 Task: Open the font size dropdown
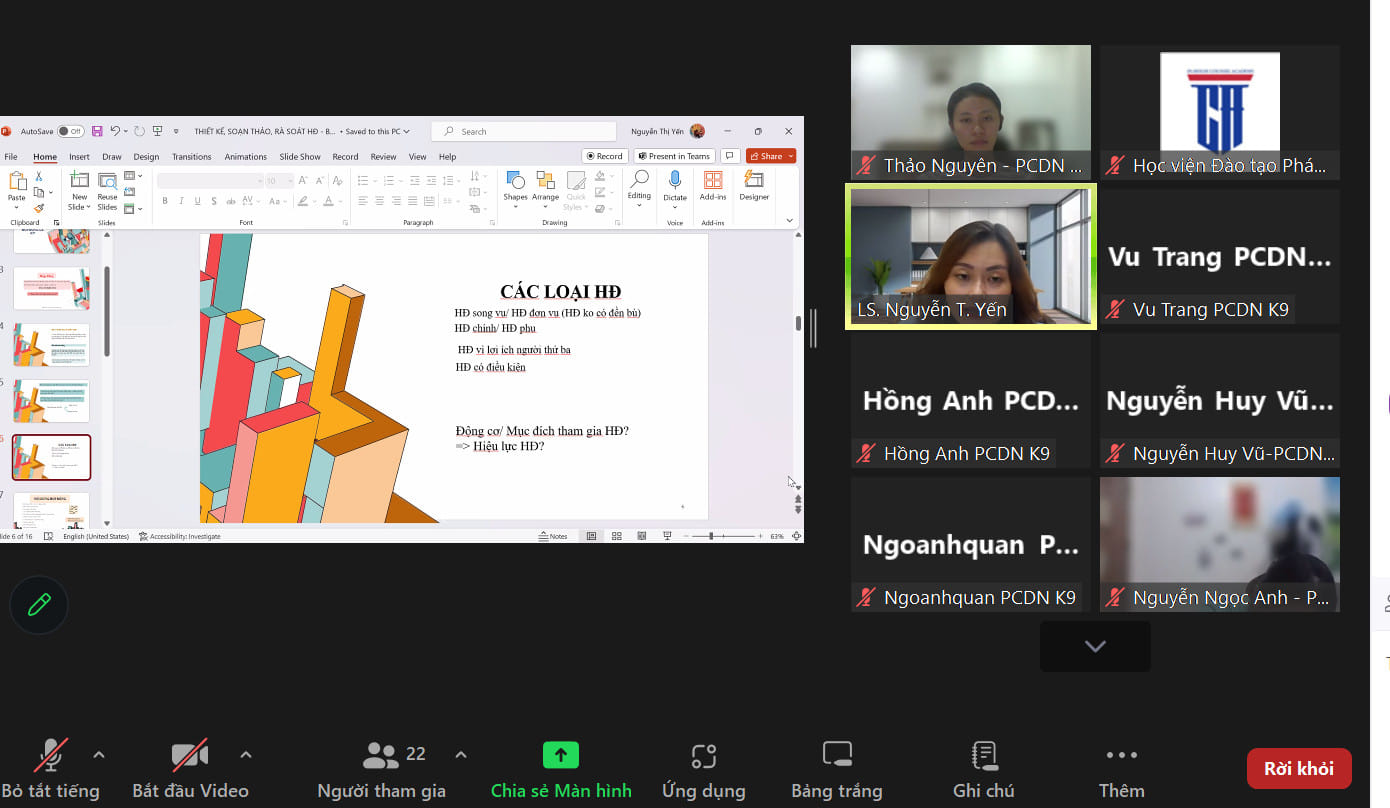coord(289,178)
